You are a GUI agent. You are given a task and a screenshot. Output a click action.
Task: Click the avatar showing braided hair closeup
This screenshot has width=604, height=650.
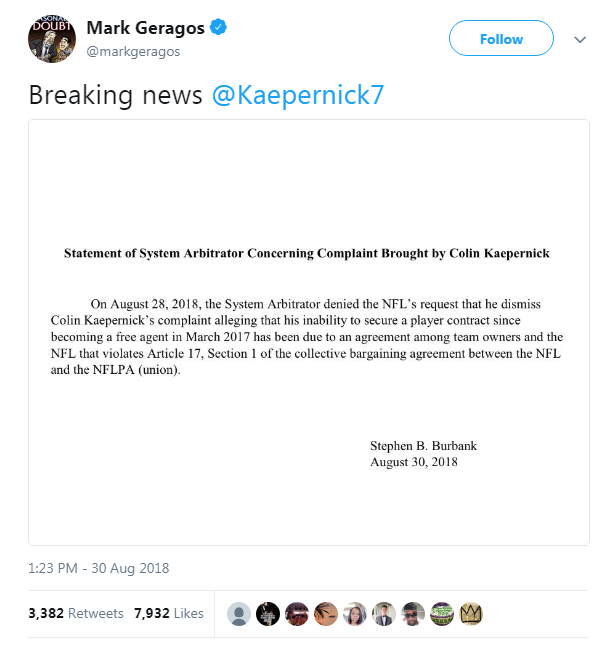click(x=326, y=614)
